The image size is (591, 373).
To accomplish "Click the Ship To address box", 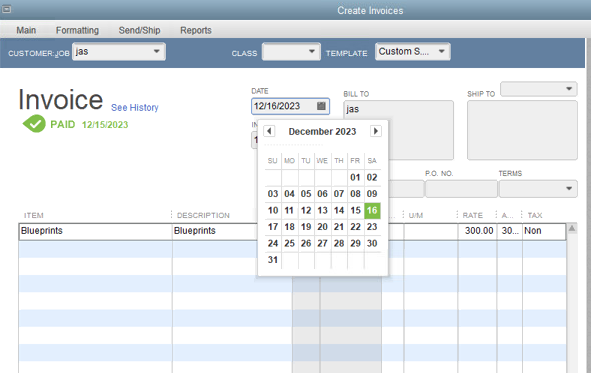I will 522,130.
